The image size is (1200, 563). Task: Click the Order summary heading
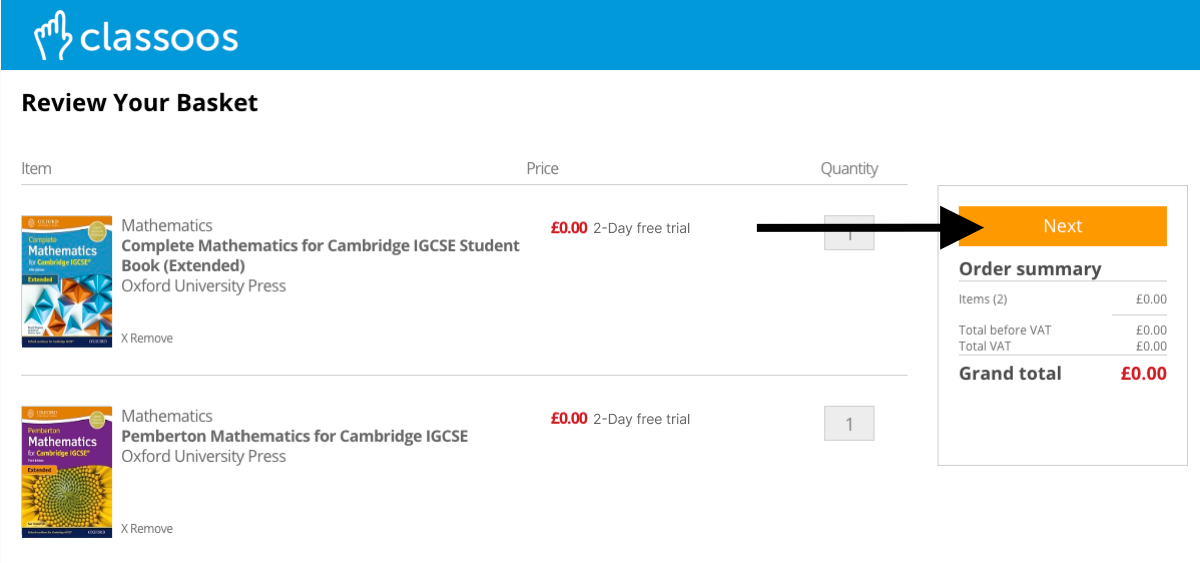coord(1030,269)
